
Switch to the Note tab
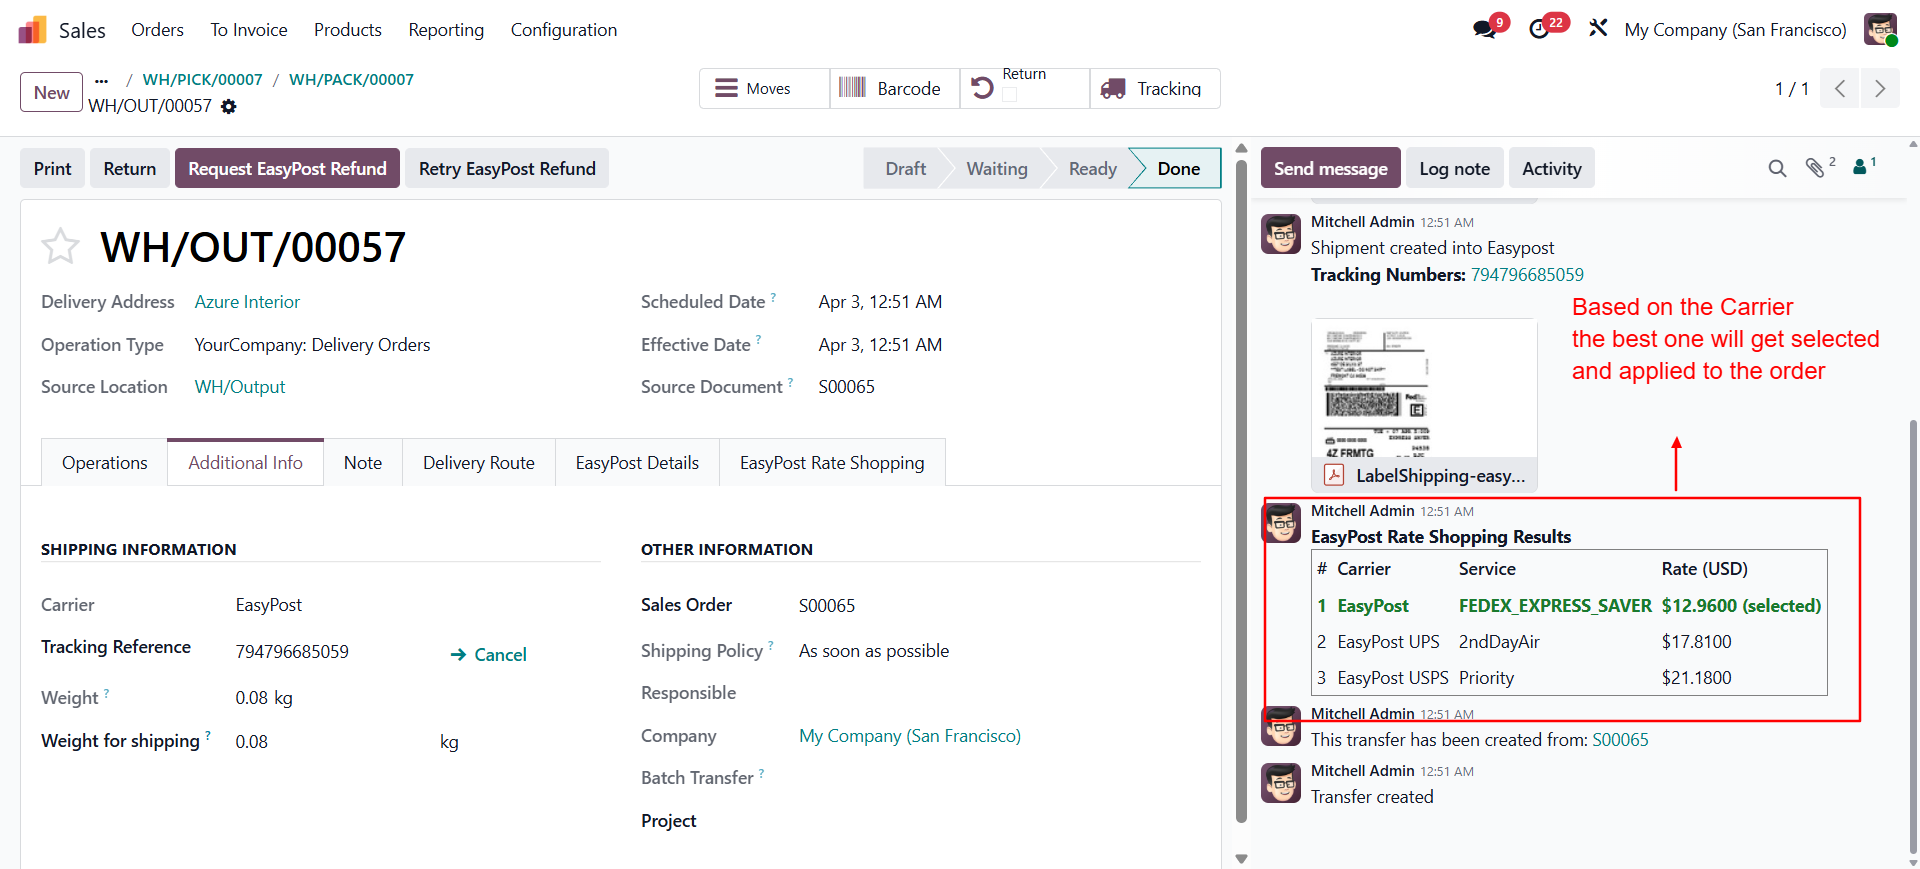coord(363,462)
